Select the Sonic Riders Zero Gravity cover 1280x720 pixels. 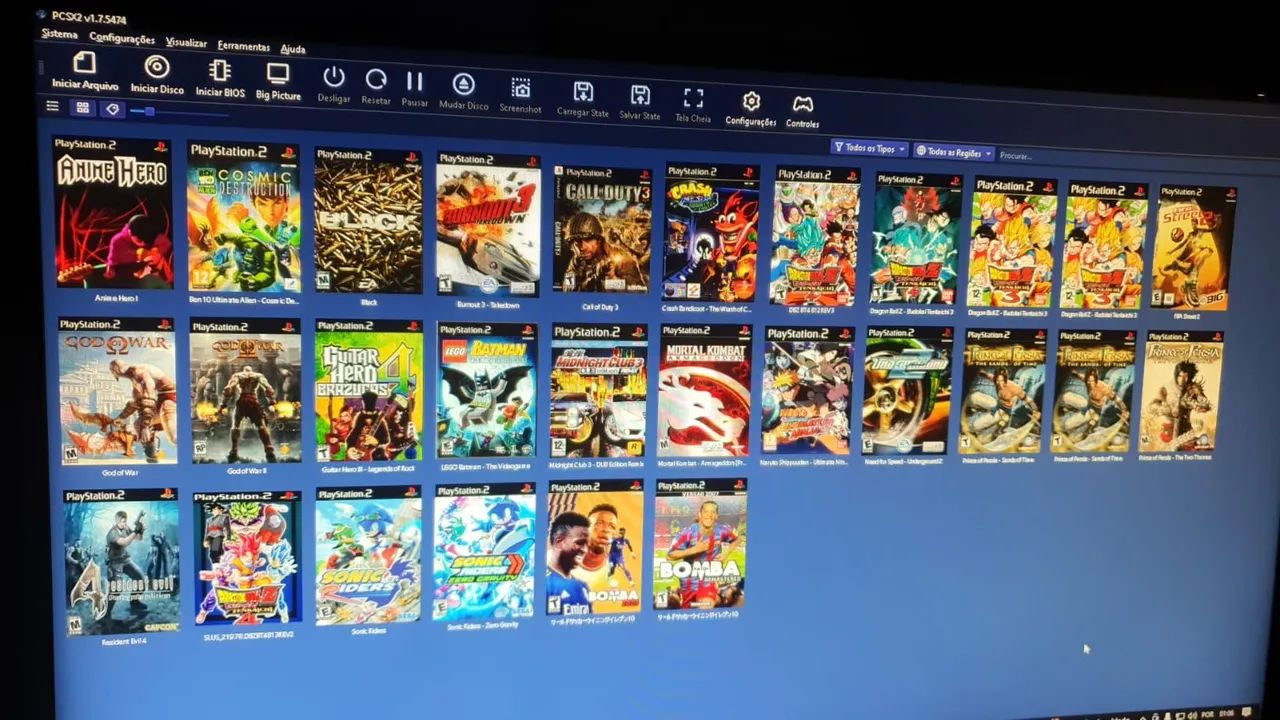point(485,552)
